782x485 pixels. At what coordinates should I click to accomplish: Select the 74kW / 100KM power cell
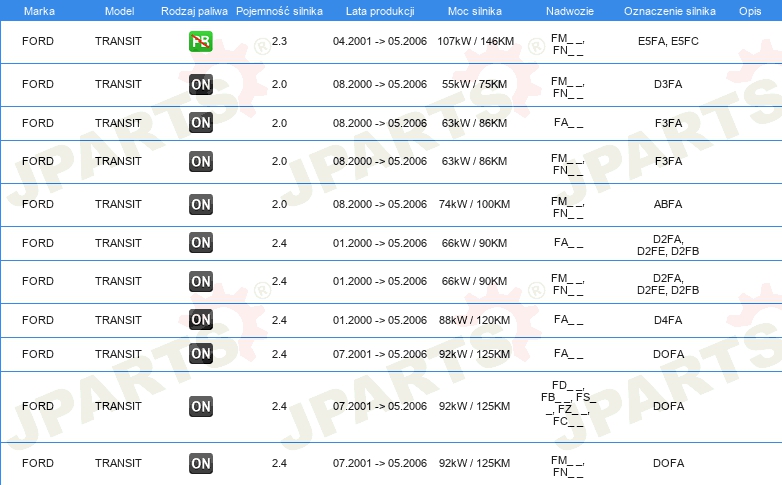474,205
